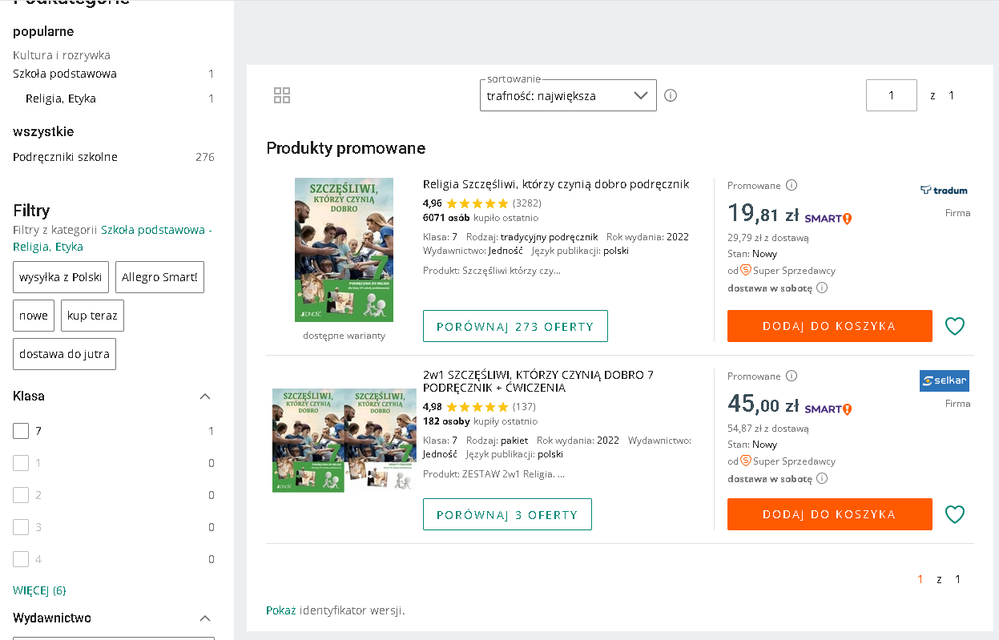The width and height of the screenshot is (999, 640).
Task: Select 'Podręczniki szkolne' category
Action: tap(65, 157)
